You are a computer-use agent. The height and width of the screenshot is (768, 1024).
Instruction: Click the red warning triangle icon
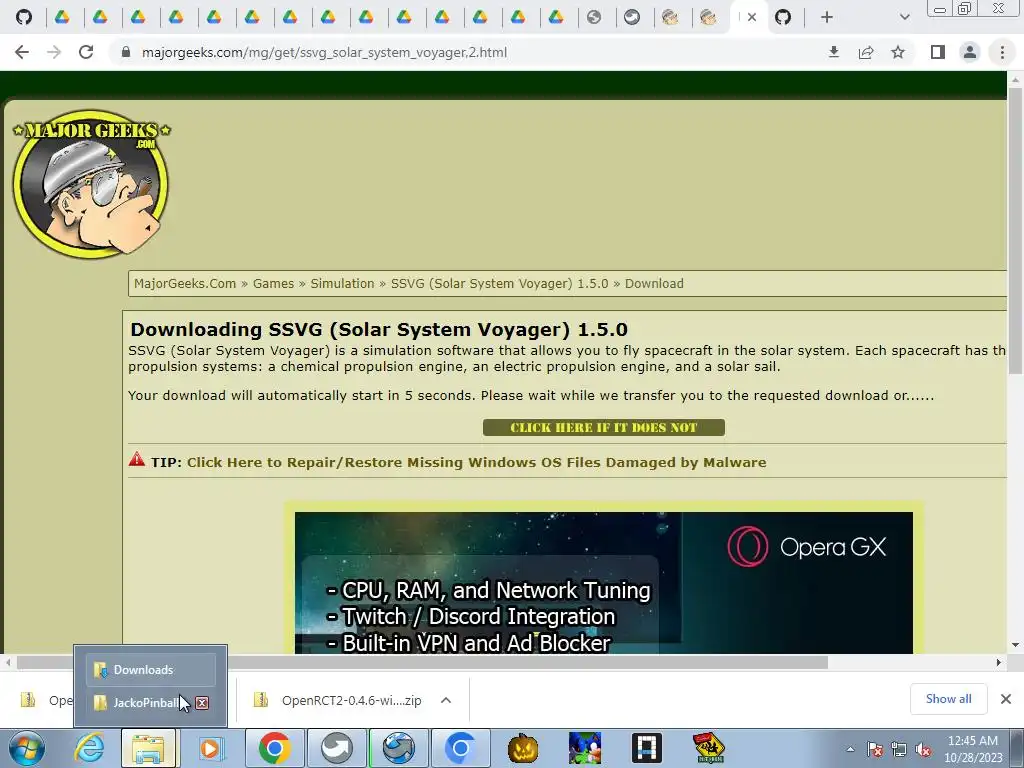click(136, 459)
